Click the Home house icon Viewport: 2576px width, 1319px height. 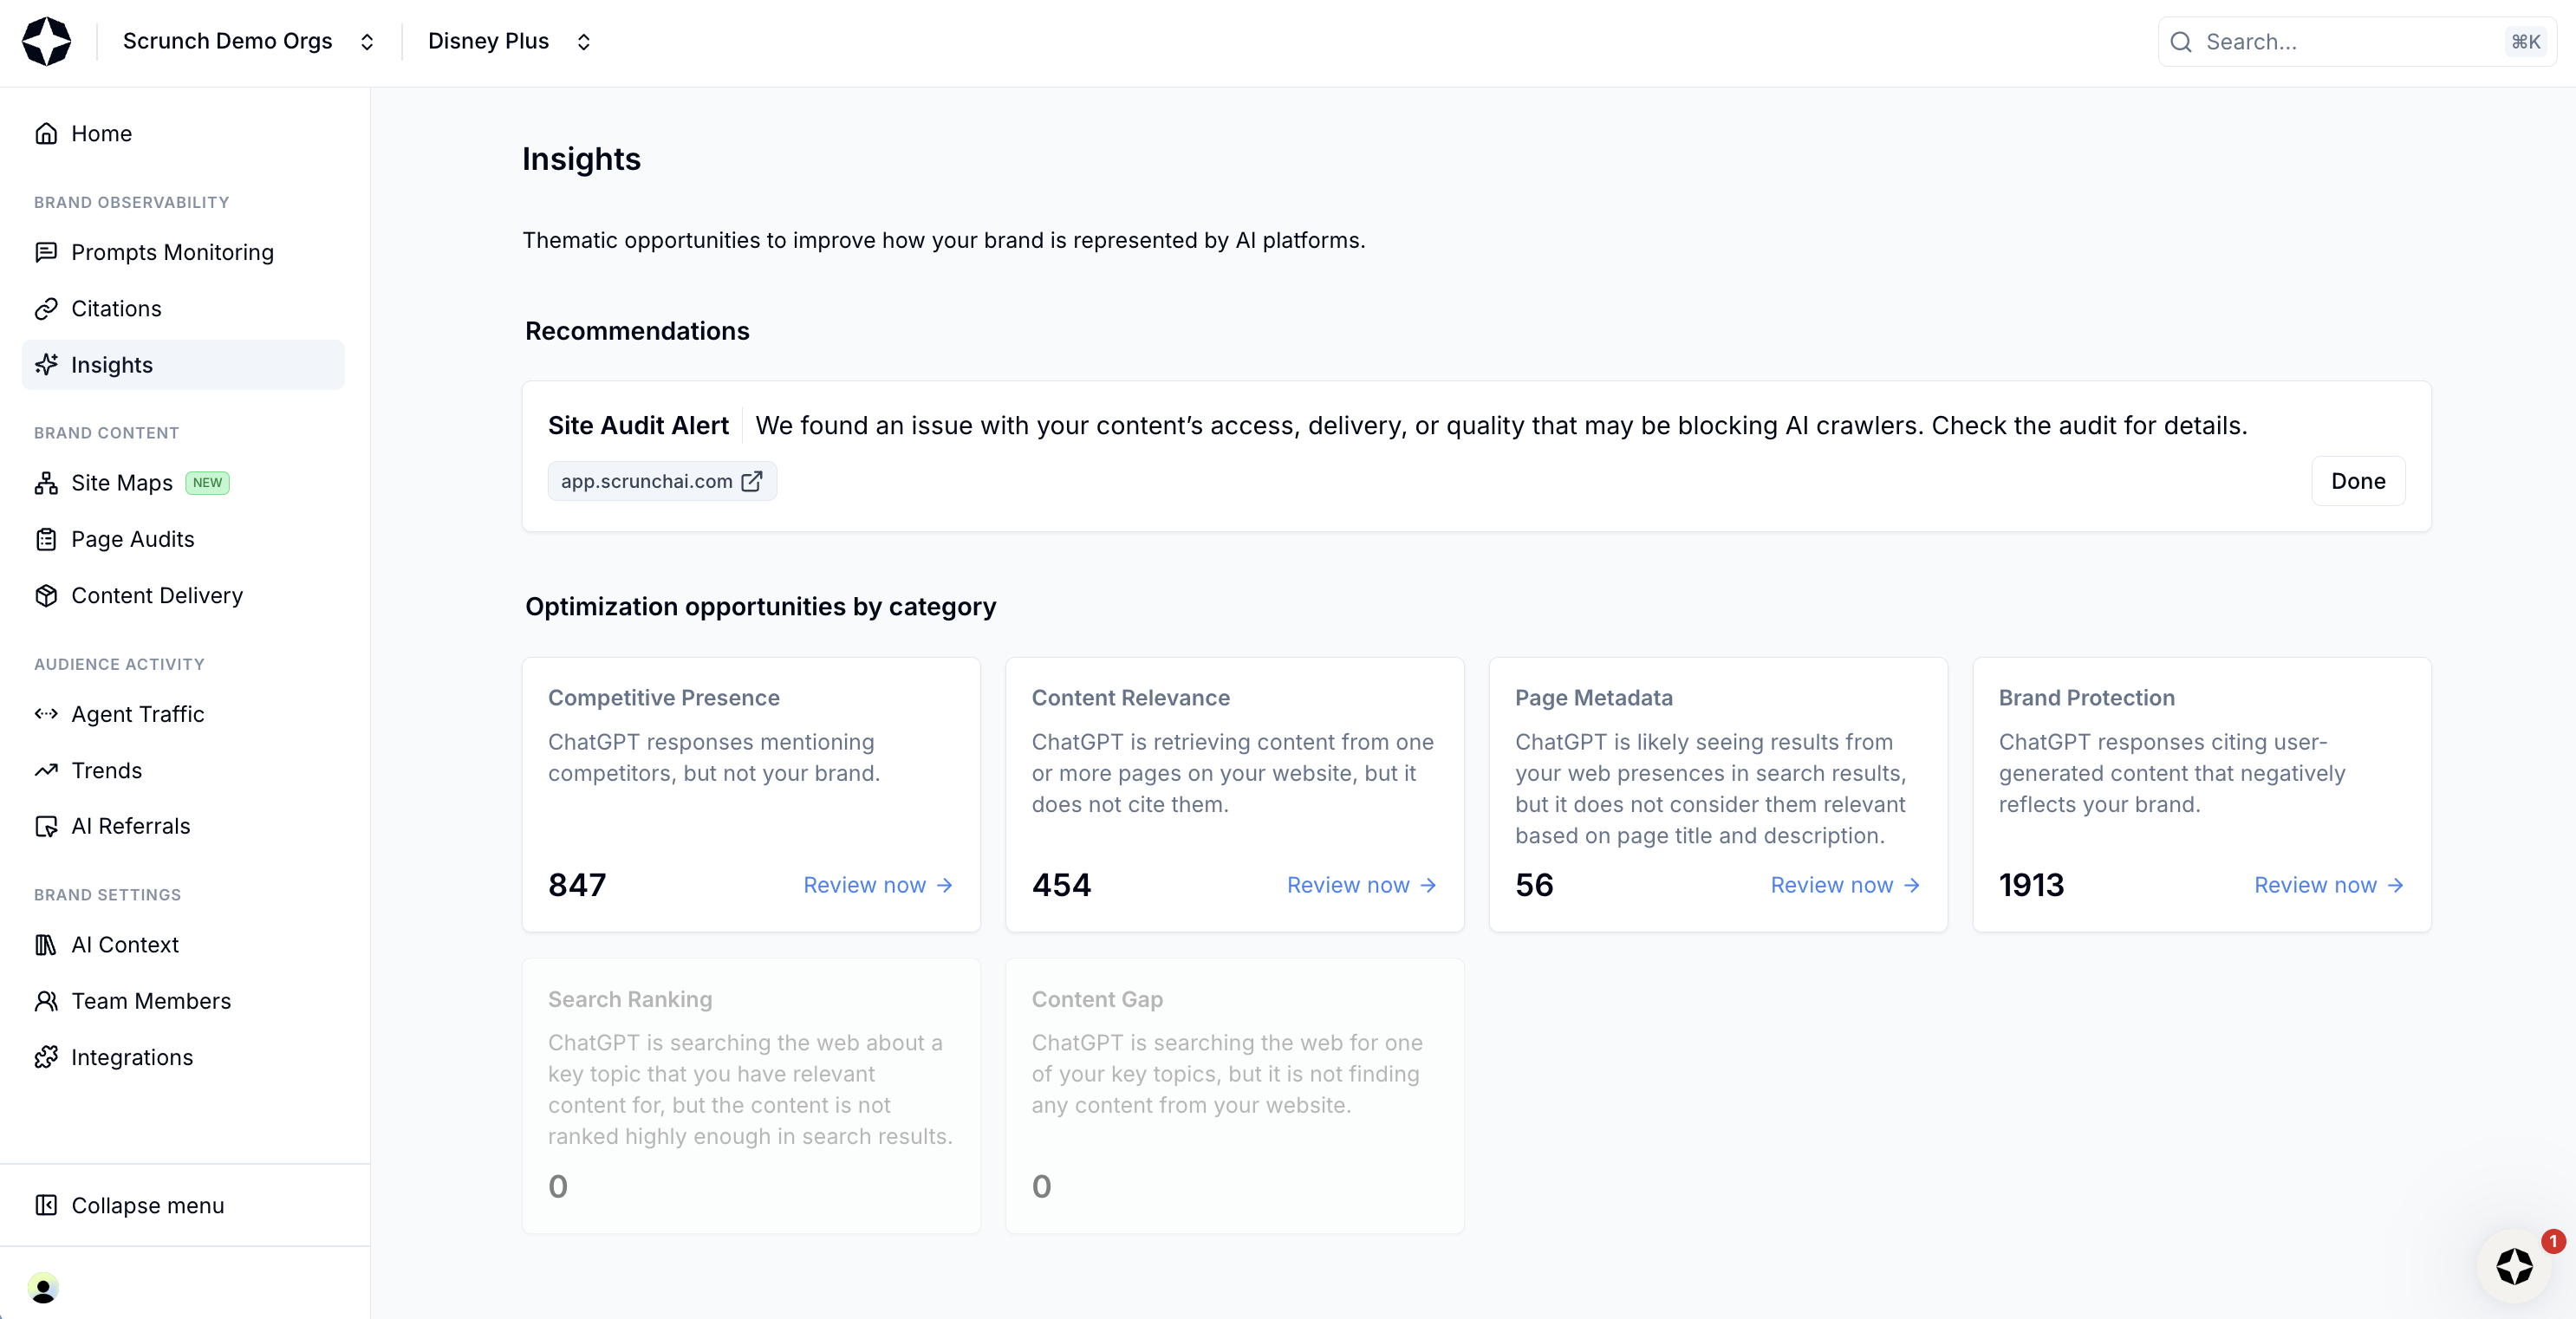46,133
